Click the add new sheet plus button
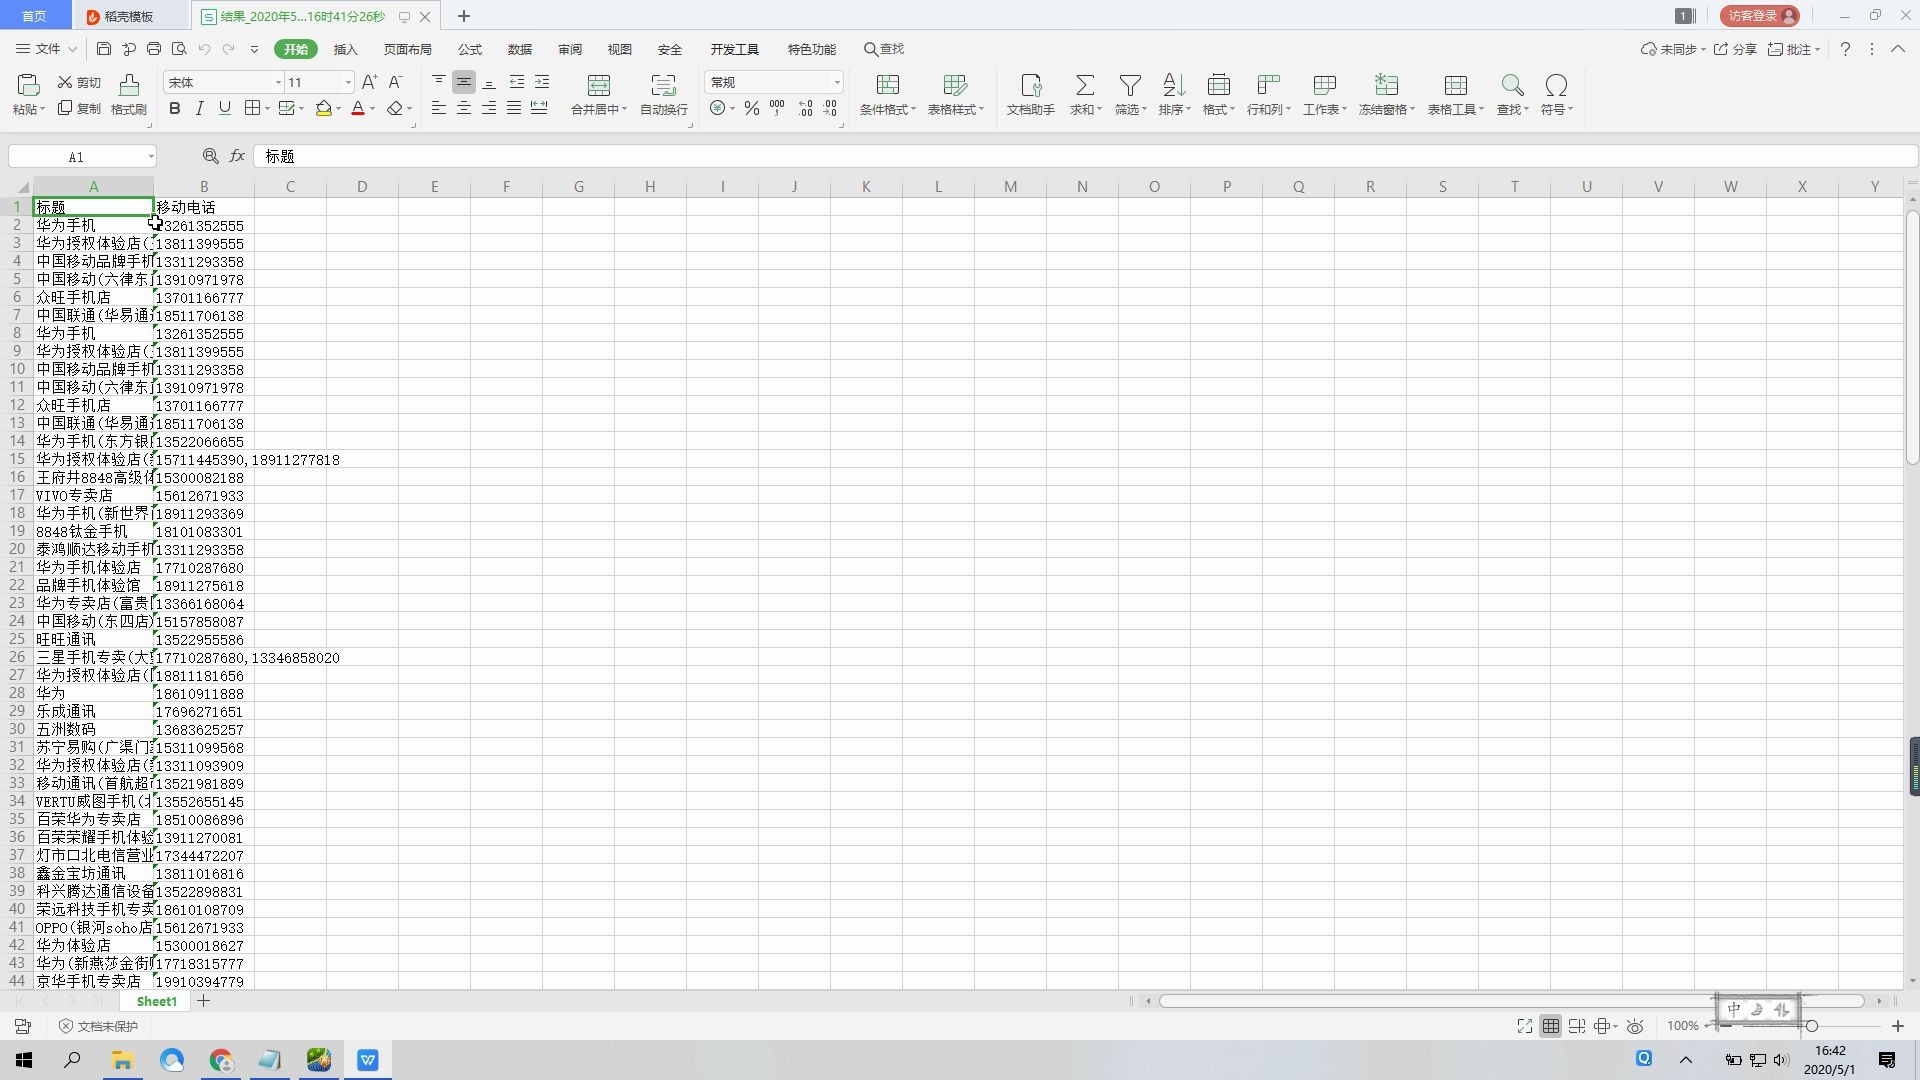This screenshot has height=1080, width=1920. (203, 1001)
